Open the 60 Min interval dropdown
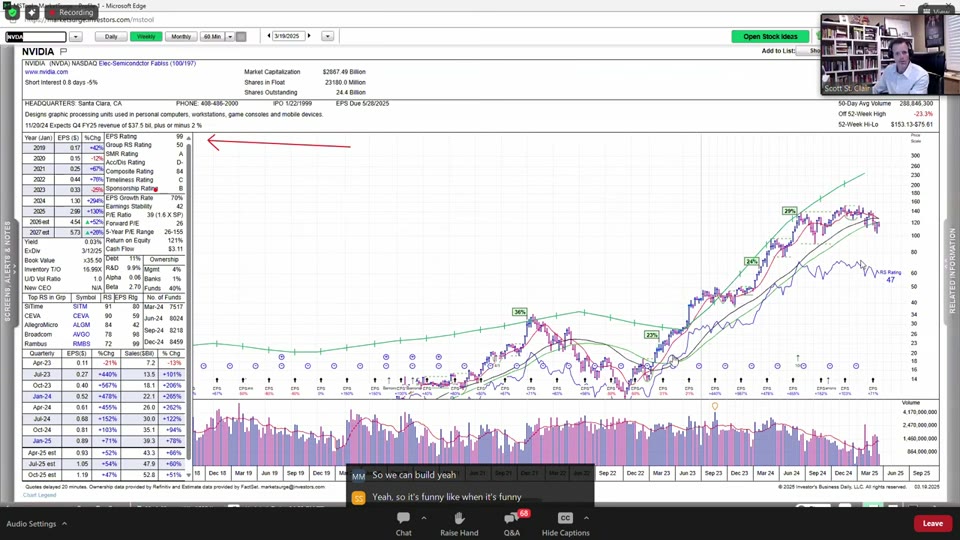960x540 pixels. pos(230,37)
